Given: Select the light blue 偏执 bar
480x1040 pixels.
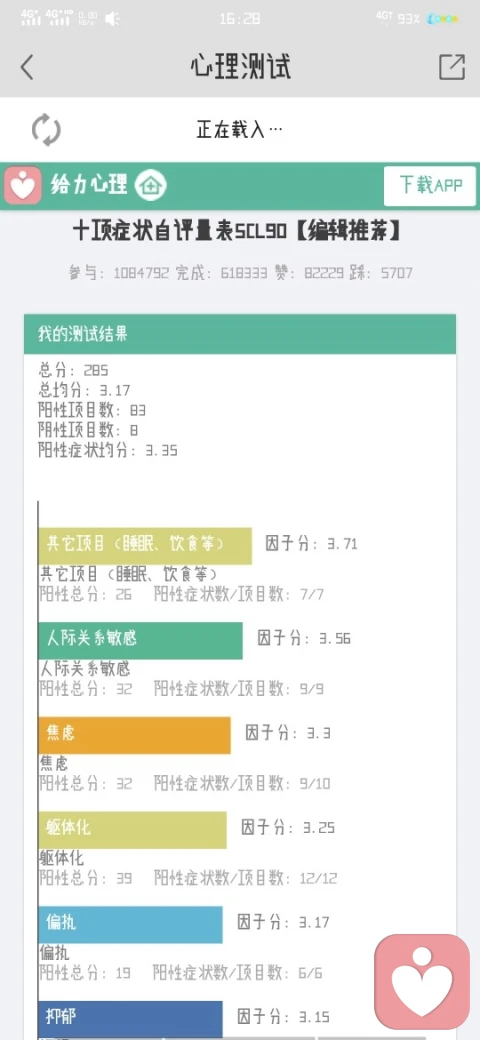Looking at the screenshot, I should 131,925.
